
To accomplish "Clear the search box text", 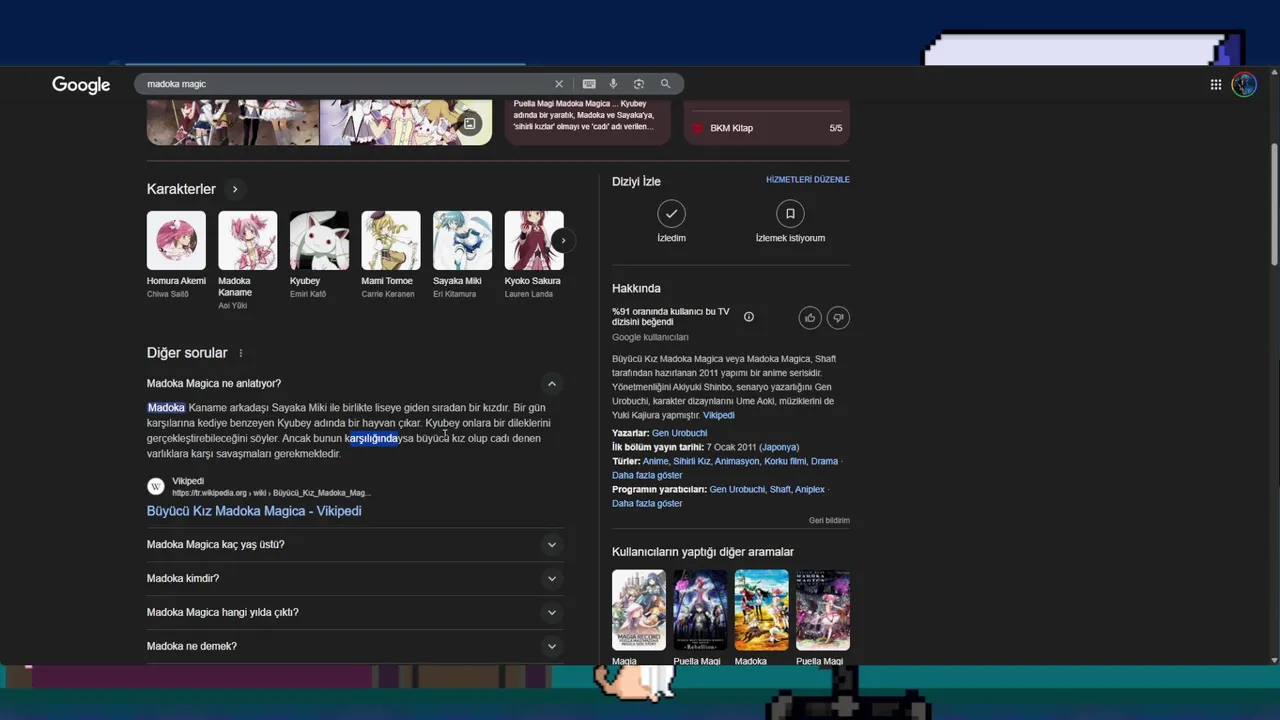I will 559,84.
